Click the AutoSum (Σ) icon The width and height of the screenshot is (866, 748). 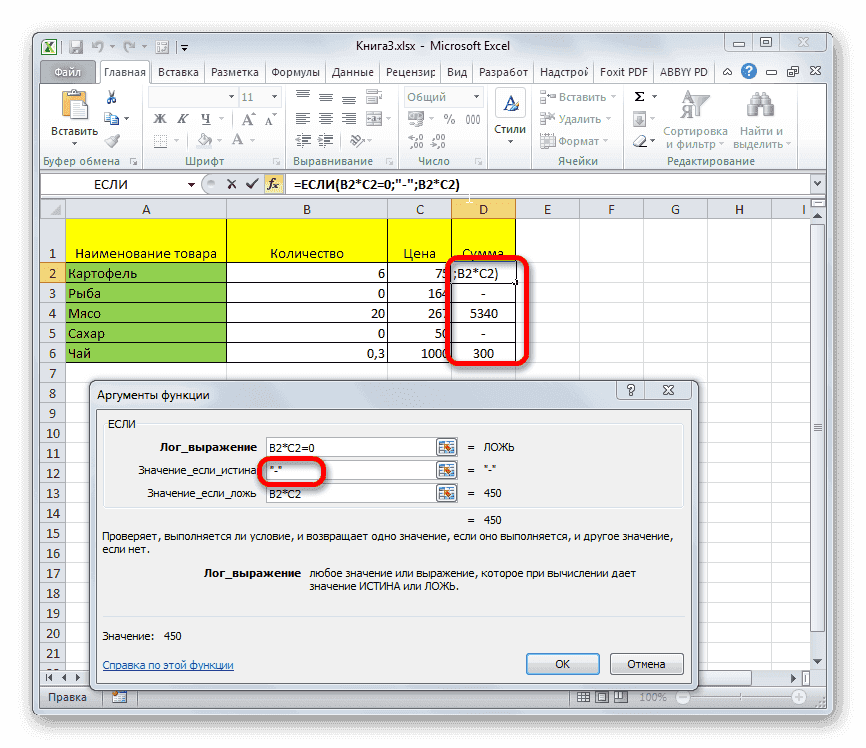[x=637, y=95]
